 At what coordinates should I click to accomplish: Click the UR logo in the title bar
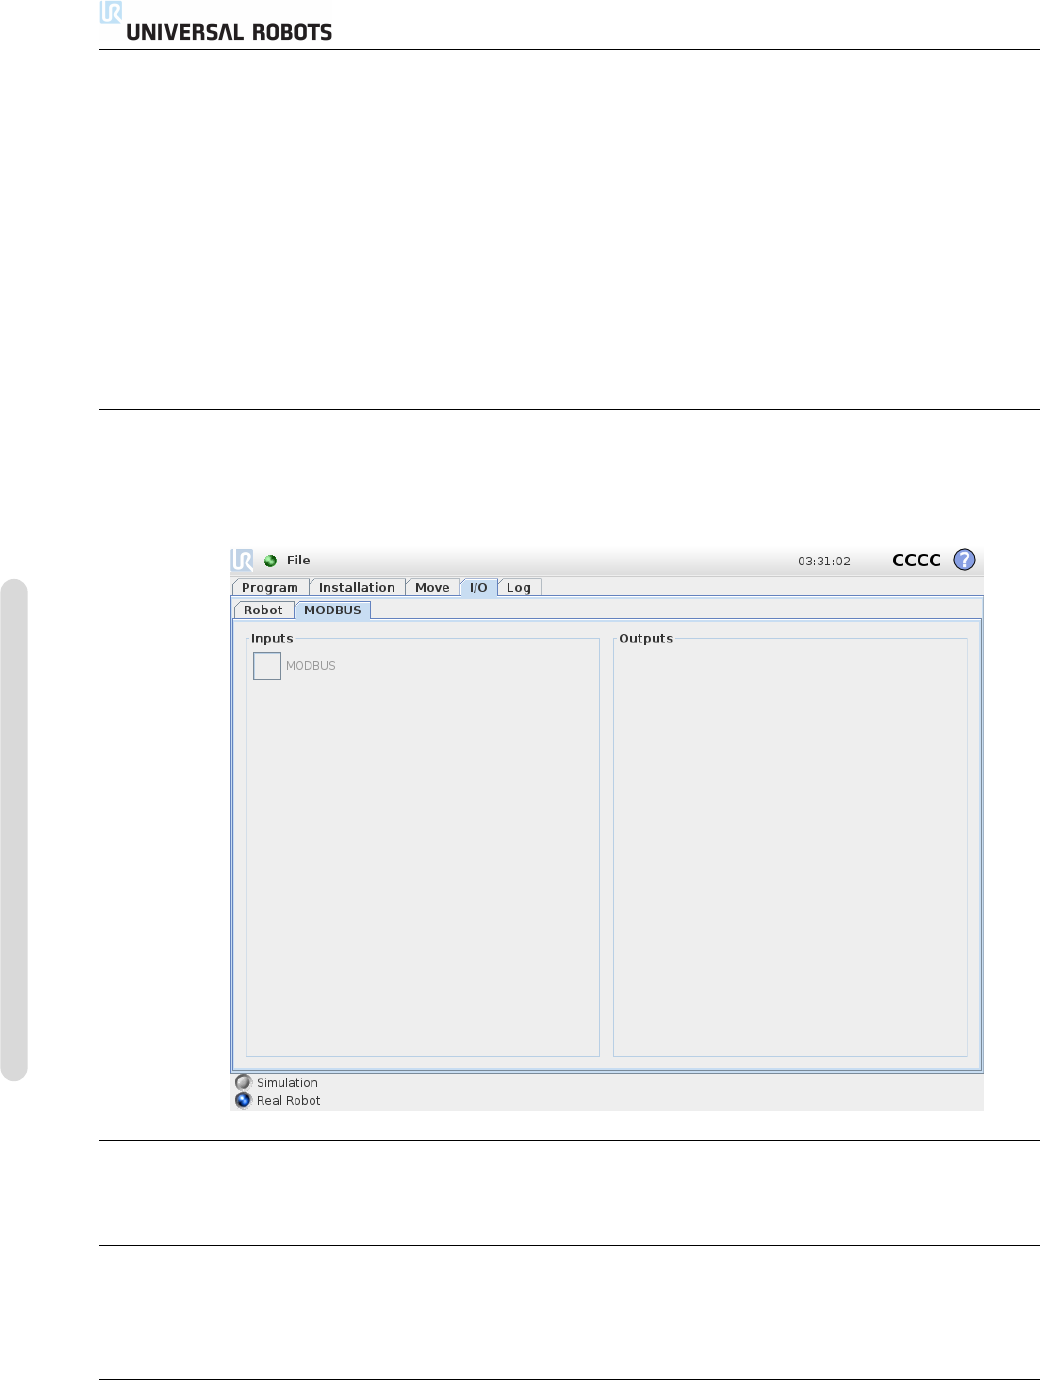tap(242, 560)
